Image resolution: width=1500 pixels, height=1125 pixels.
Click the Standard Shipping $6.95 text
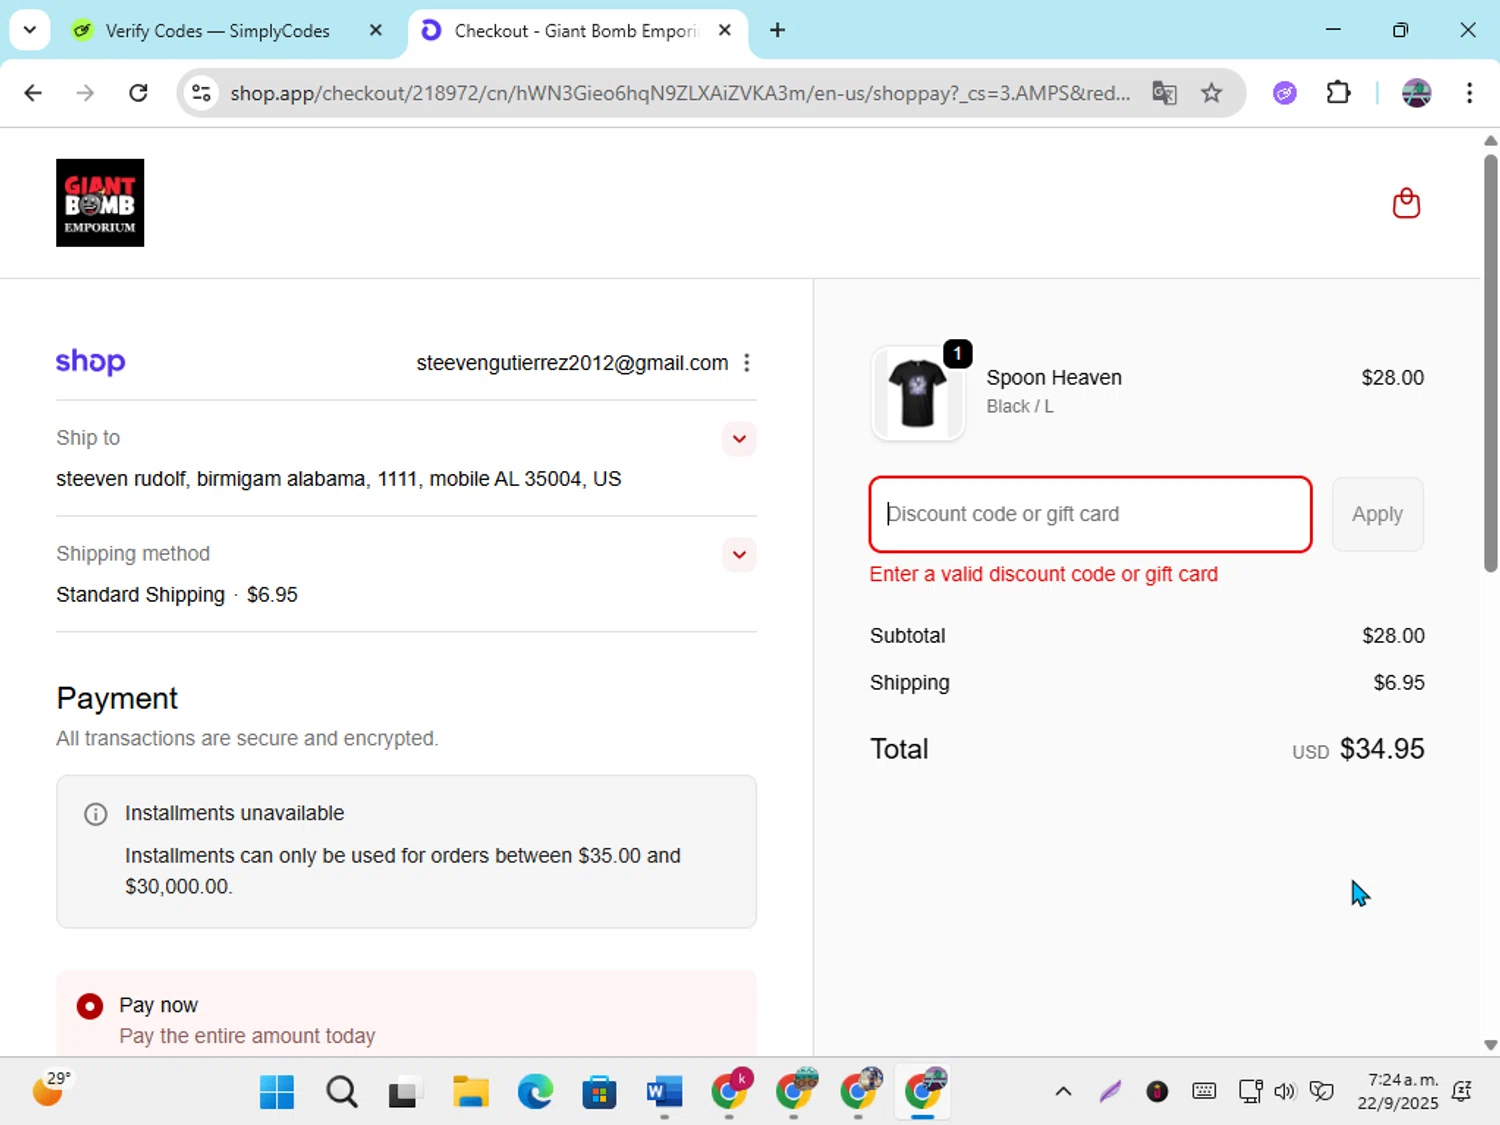[x=177, y=595]
